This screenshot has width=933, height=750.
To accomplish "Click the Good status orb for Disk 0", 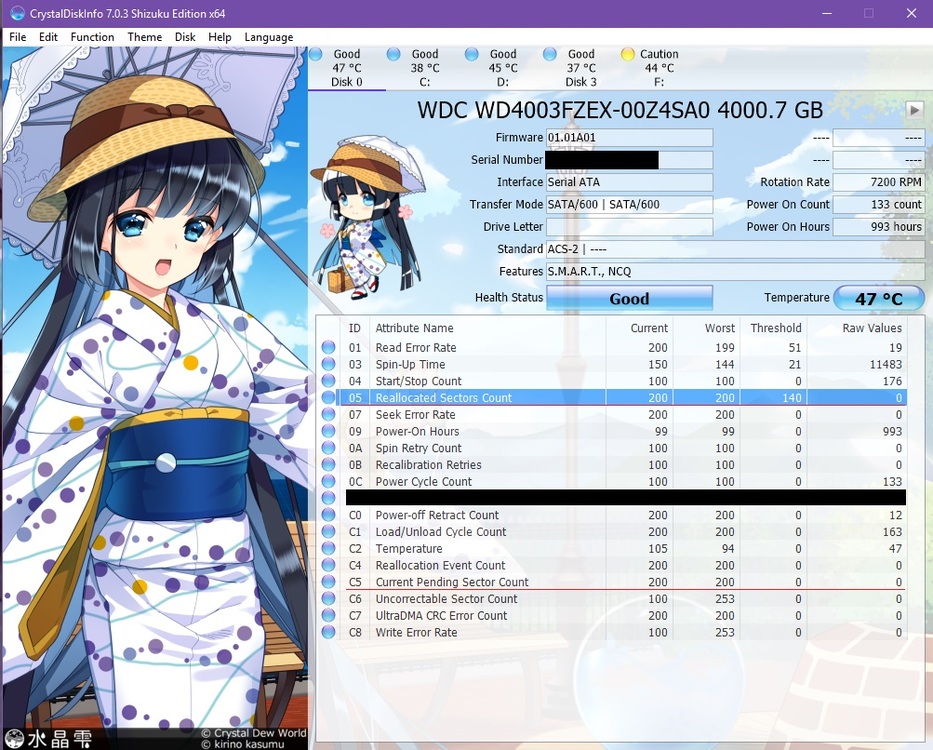I will 316,54.
